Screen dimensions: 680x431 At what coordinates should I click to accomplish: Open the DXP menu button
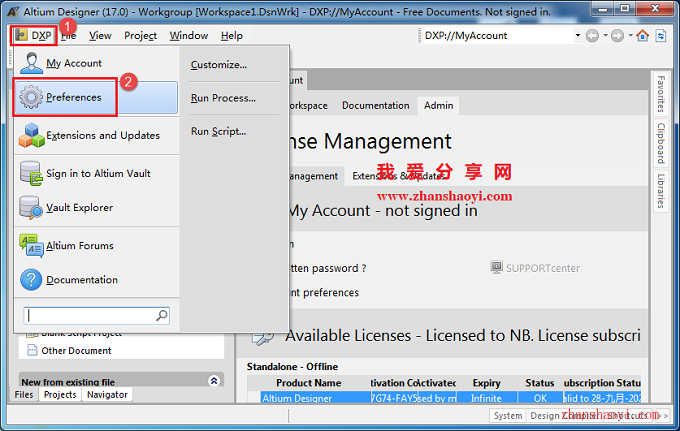coord(33,36)
